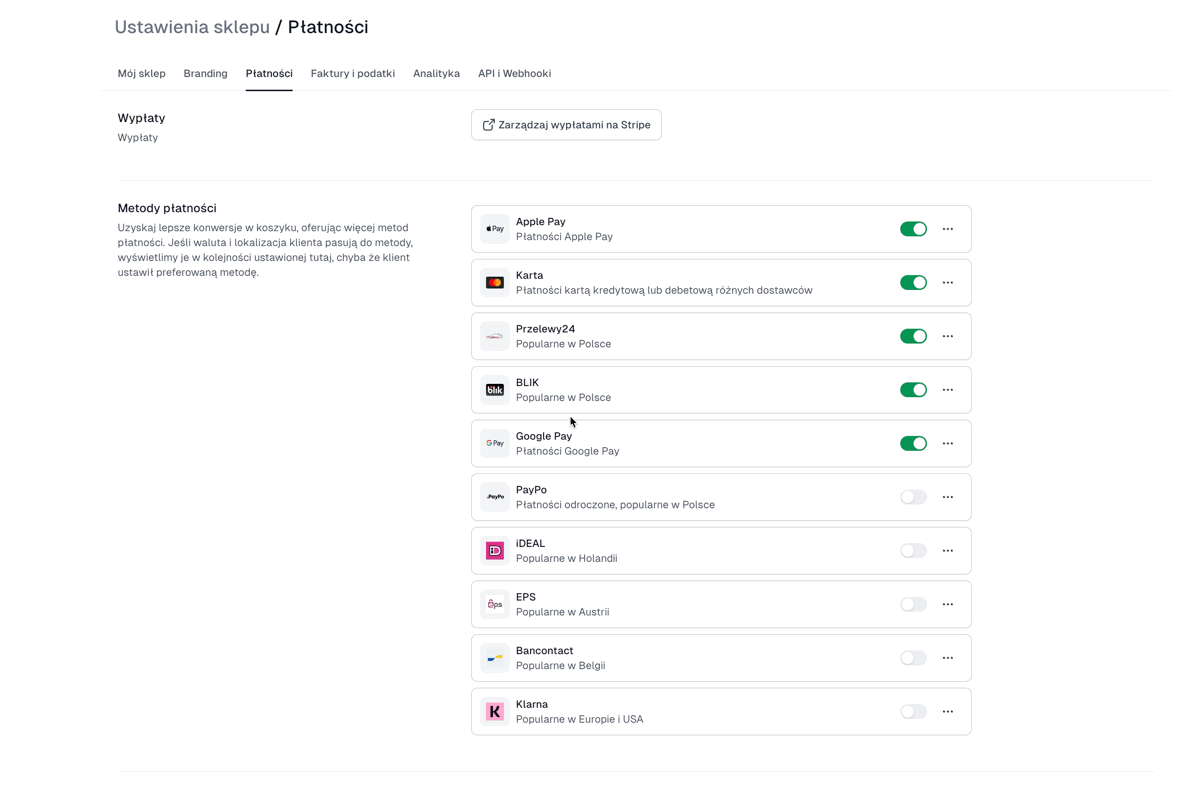This screenshot has width=1200, height=796.
Task: Click the Bancontact logo icon
Action: (x=495, y=658)
